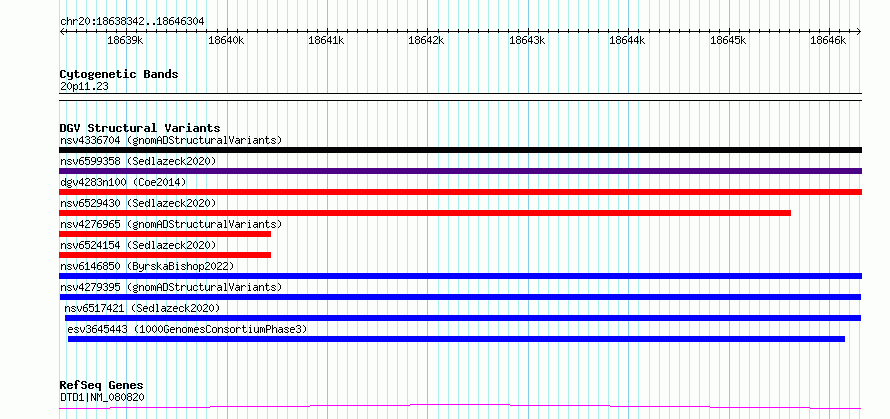
Task: Click the 18639k ruler position
Action: pos(125,40)
